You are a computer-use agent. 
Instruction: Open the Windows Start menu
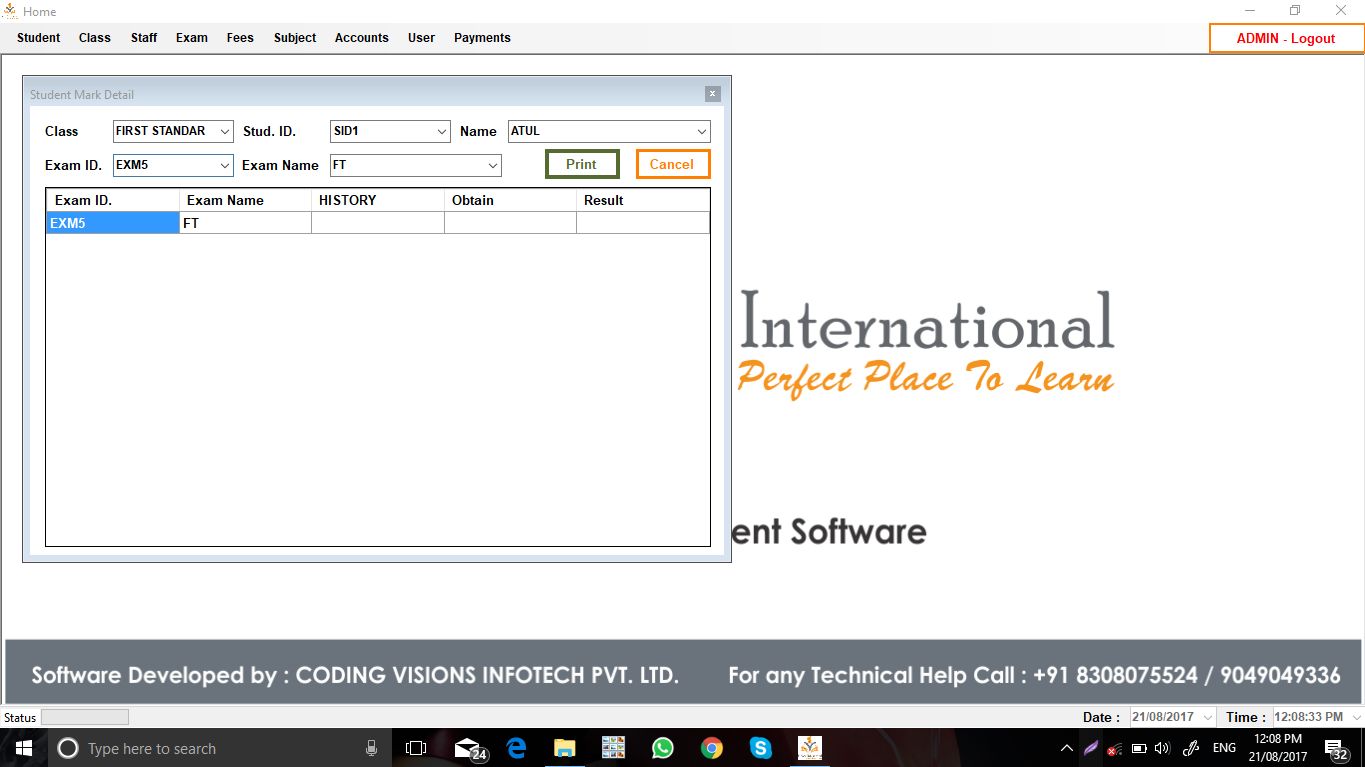[23, 748]
